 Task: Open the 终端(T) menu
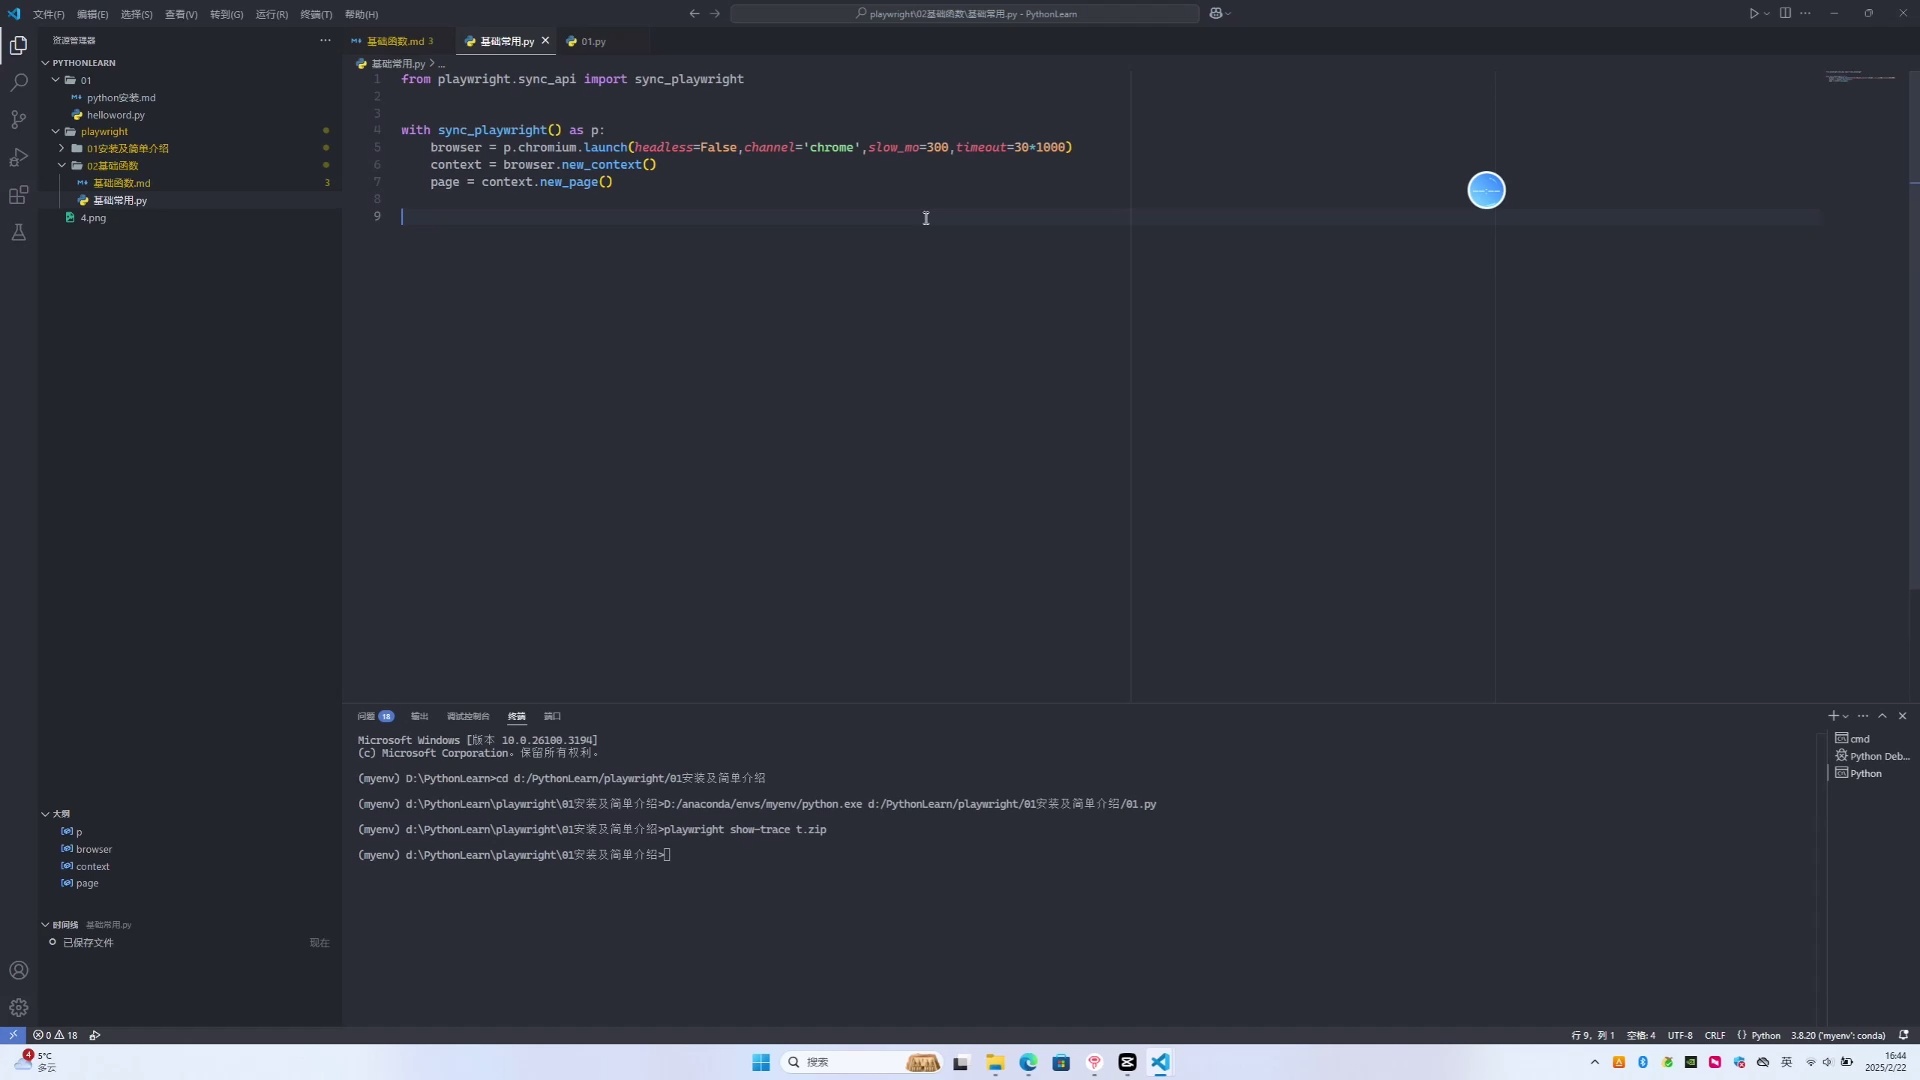pyautogui.click(x=316, y=14)
